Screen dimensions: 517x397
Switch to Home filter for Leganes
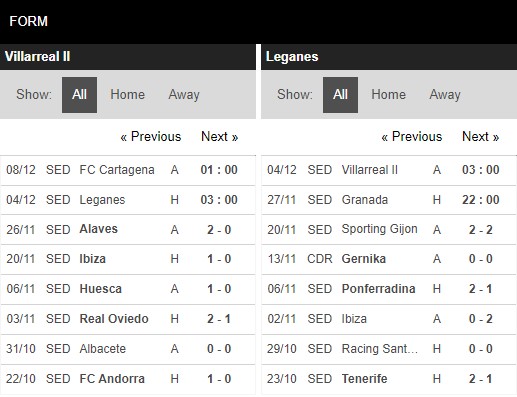tap(389, 95)
